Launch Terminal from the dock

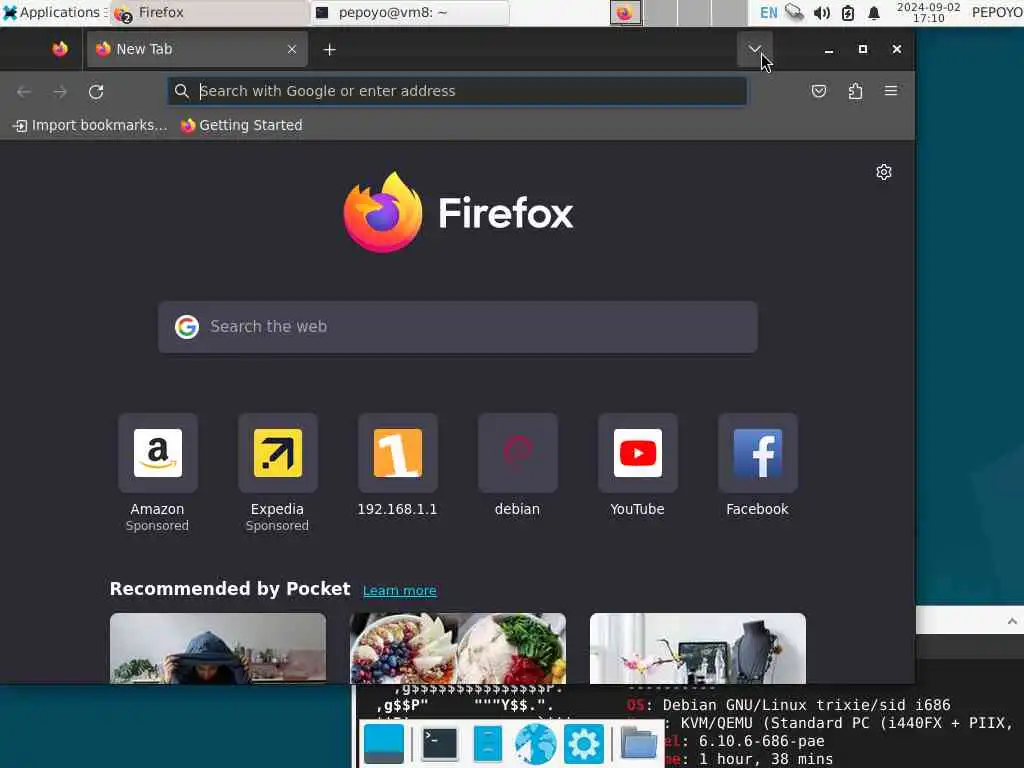point(440,743)
